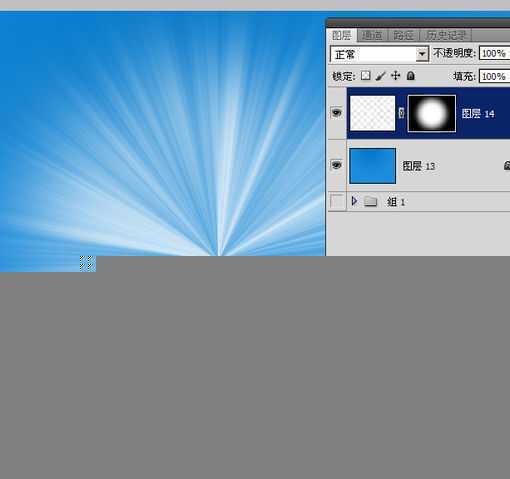The height and width of the screenshot is (479, 510).
Task: Toggle the mask link icon on 图层 14
Action: [x=401, y=113]
